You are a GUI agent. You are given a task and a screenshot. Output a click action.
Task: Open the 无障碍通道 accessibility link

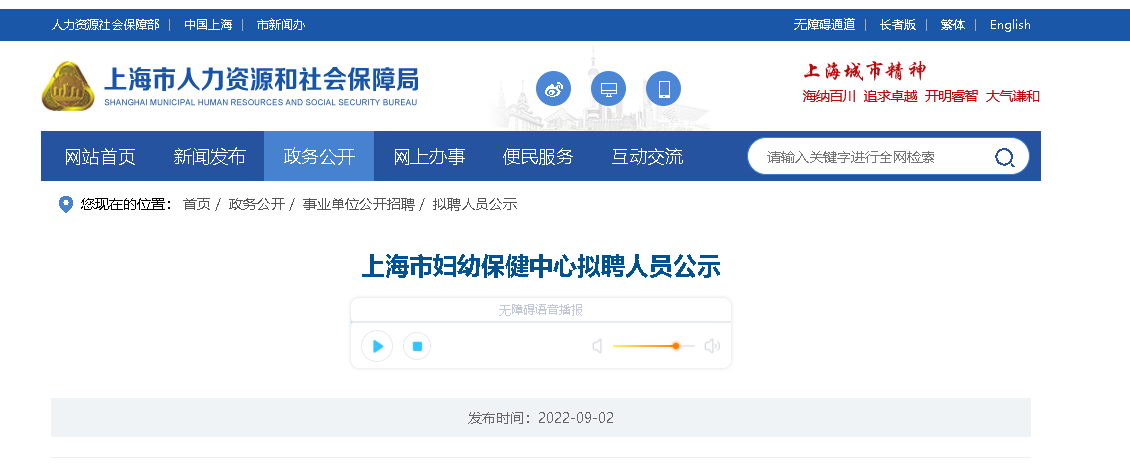coord(824,24)
